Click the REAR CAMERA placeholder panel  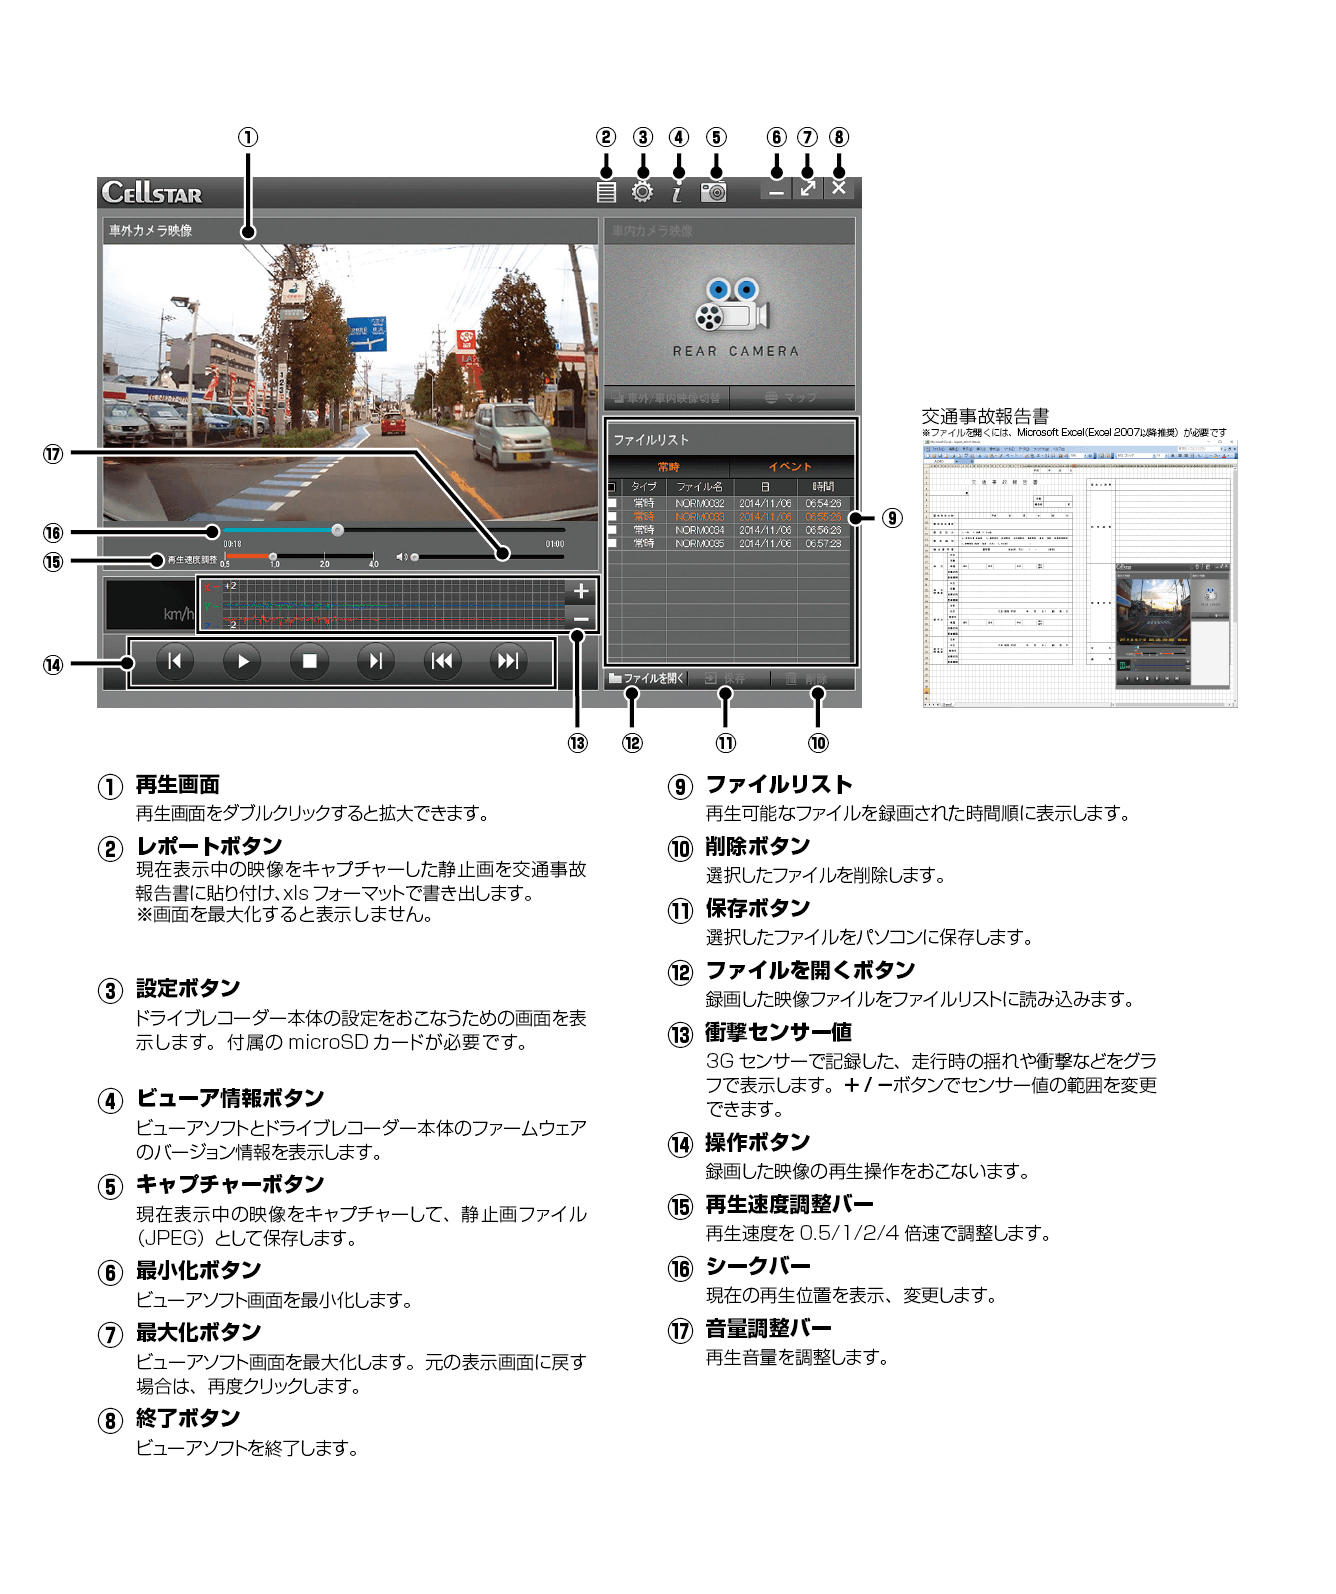(729, 315)
